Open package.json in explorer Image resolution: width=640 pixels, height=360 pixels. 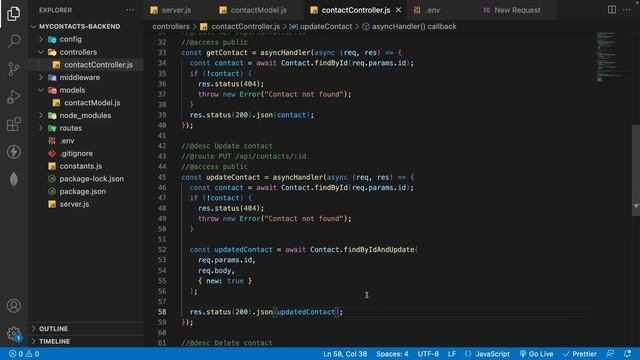82,191
